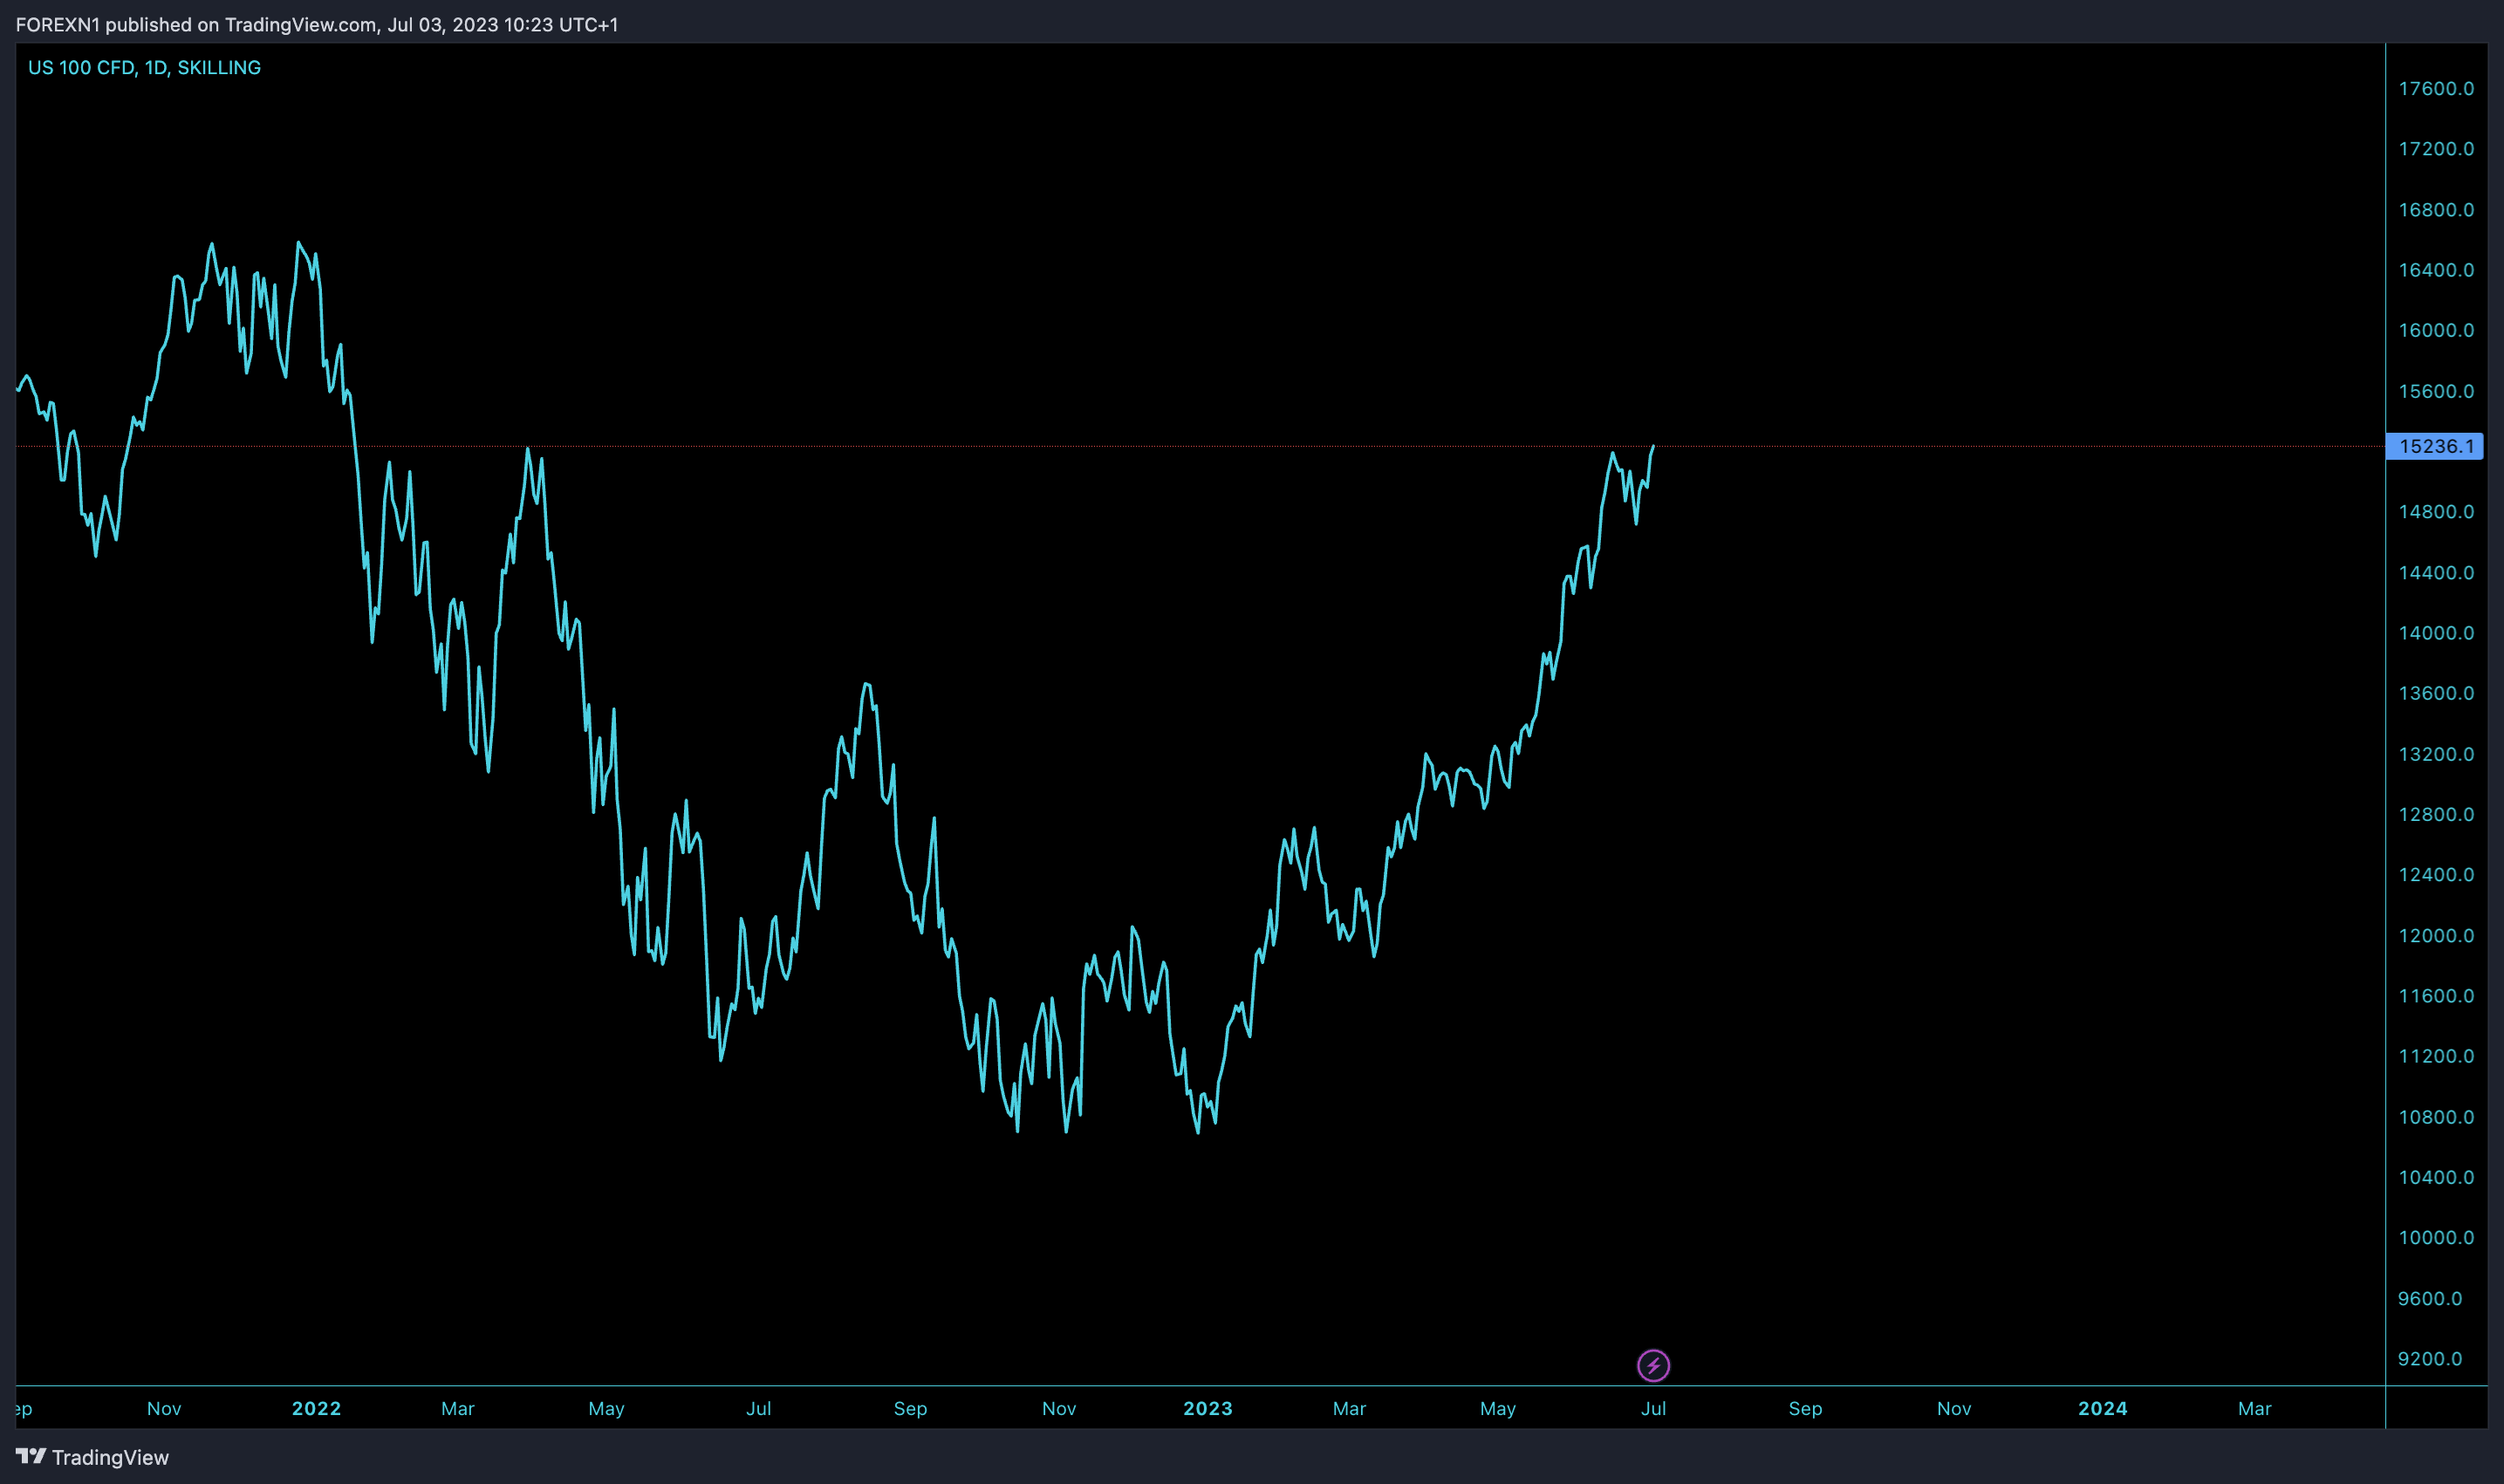The width and height of the screenshot is (2504, 1484).
Task: Click the 9600.0 price axis label
Action: click(x=2429, y=1298)
